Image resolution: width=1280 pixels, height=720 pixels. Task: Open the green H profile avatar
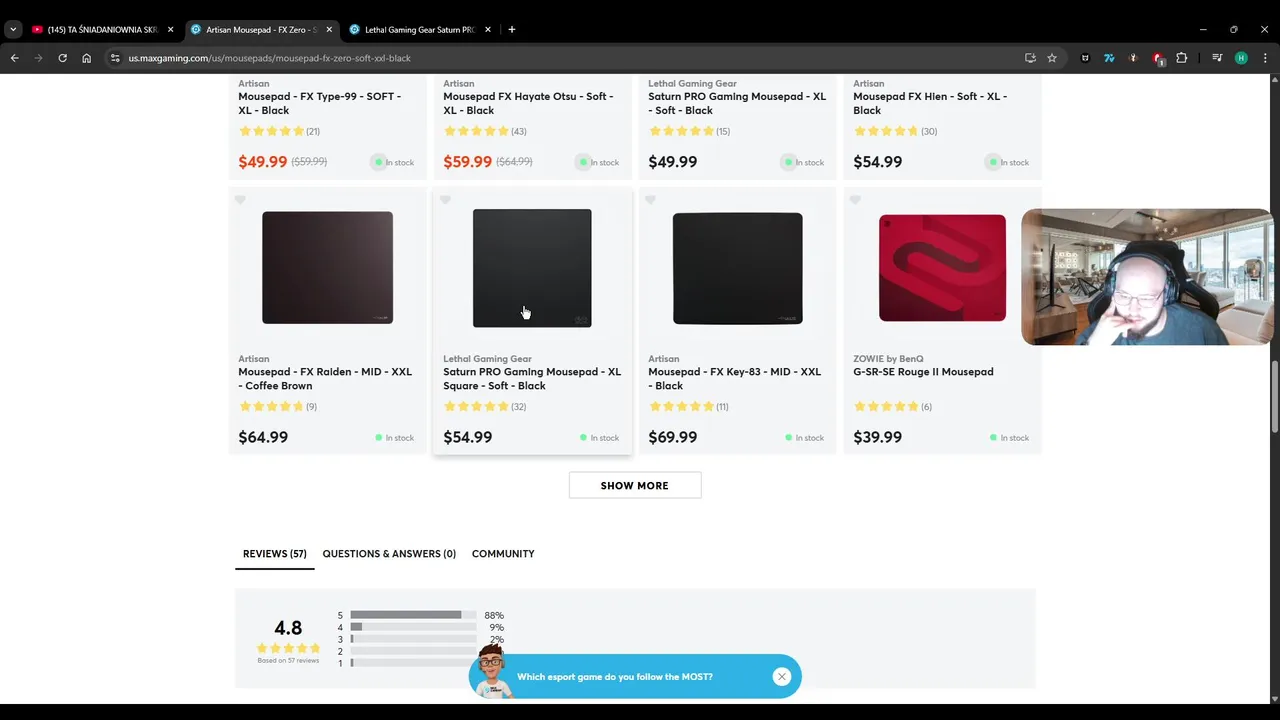click(1241, 58)
